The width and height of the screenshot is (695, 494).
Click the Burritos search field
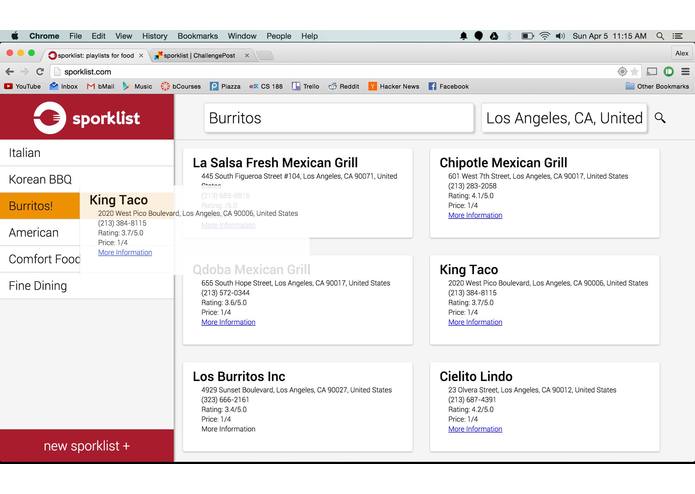(x=339, y=118)
